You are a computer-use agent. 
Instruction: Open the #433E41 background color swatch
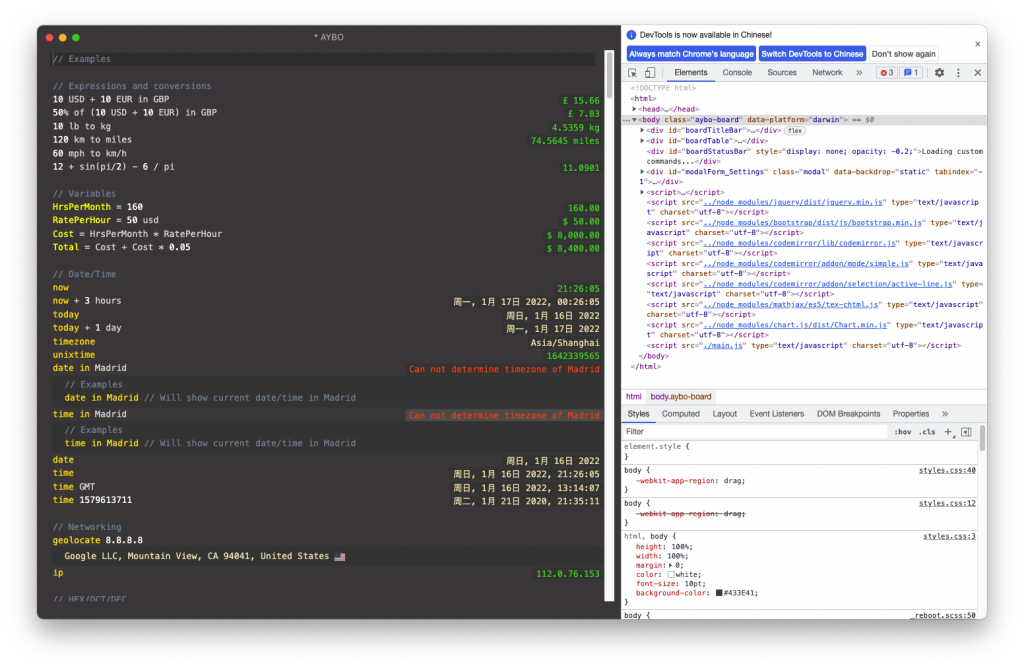(719, 593)
